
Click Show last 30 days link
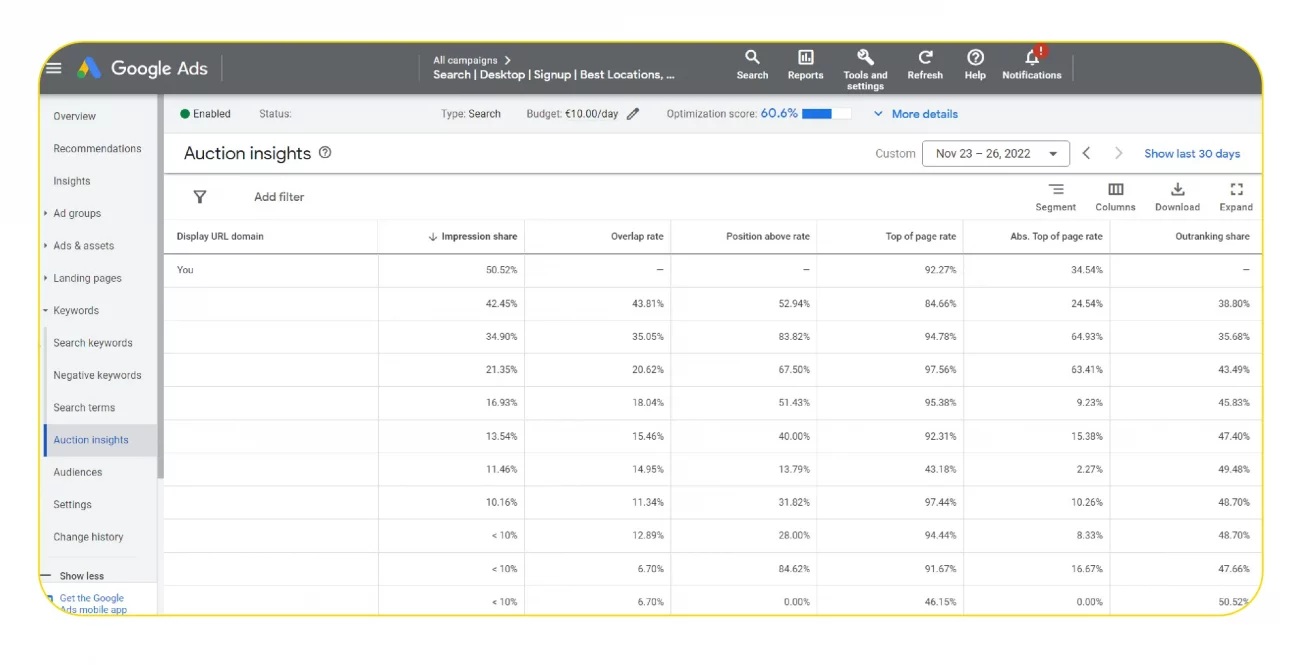1192,154
